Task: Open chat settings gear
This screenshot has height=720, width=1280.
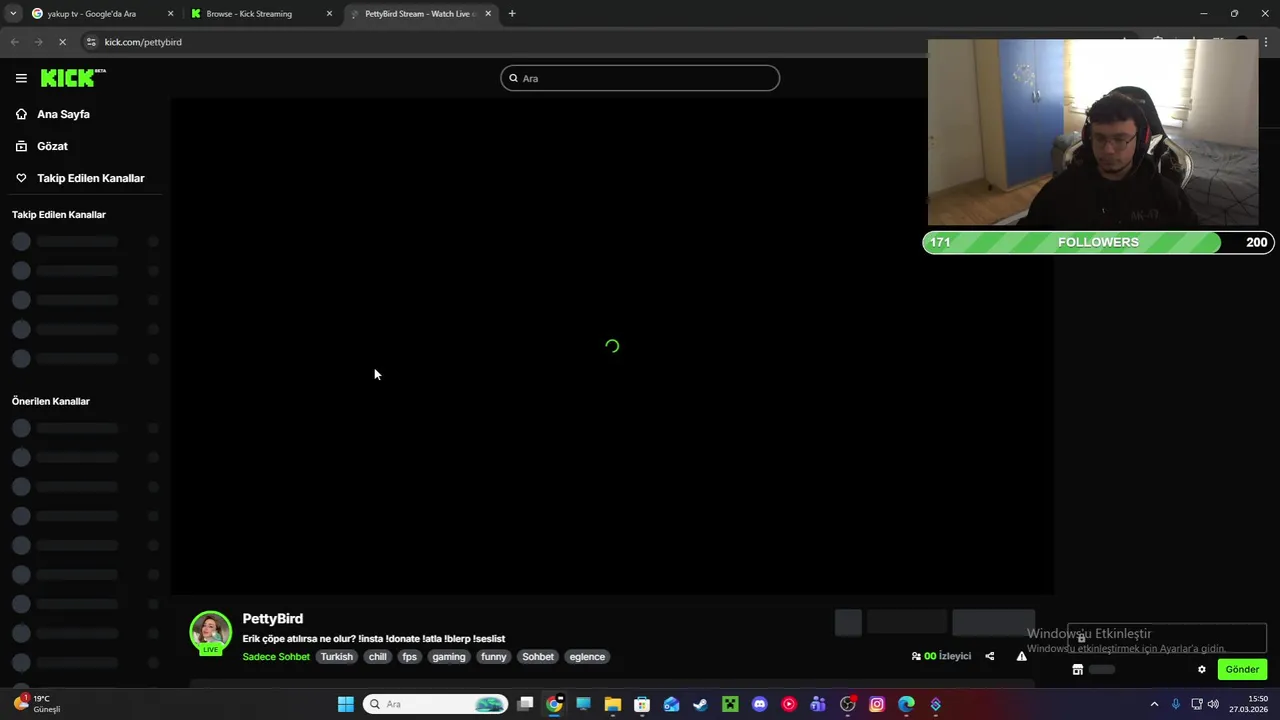Action: pyautogui.click(x=1202, y=669)
